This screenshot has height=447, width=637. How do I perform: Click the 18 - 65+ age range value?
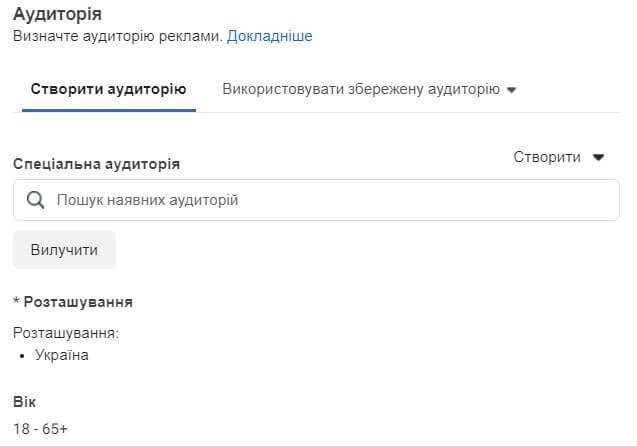tap(41, 429)
